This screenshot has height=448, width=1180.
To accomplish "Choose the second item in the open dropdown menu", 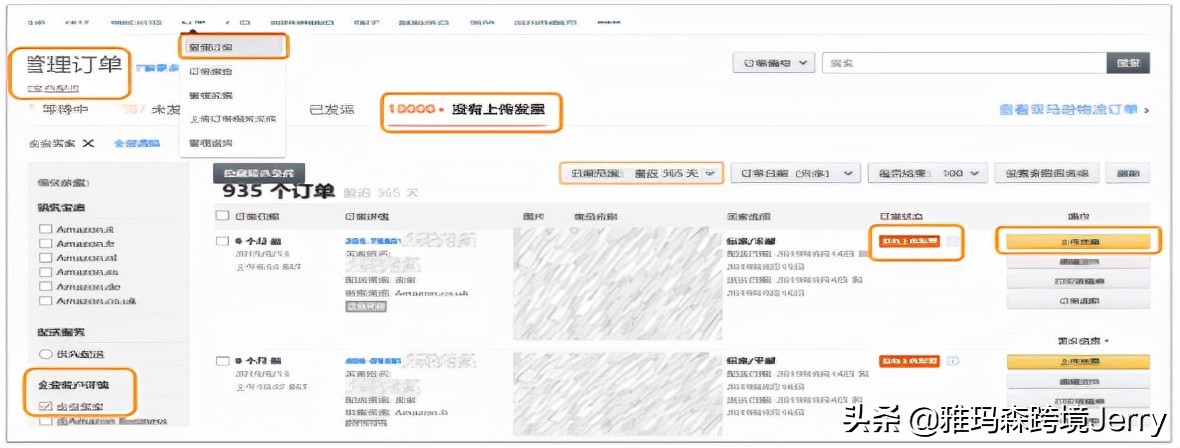I will coord(211,72).
